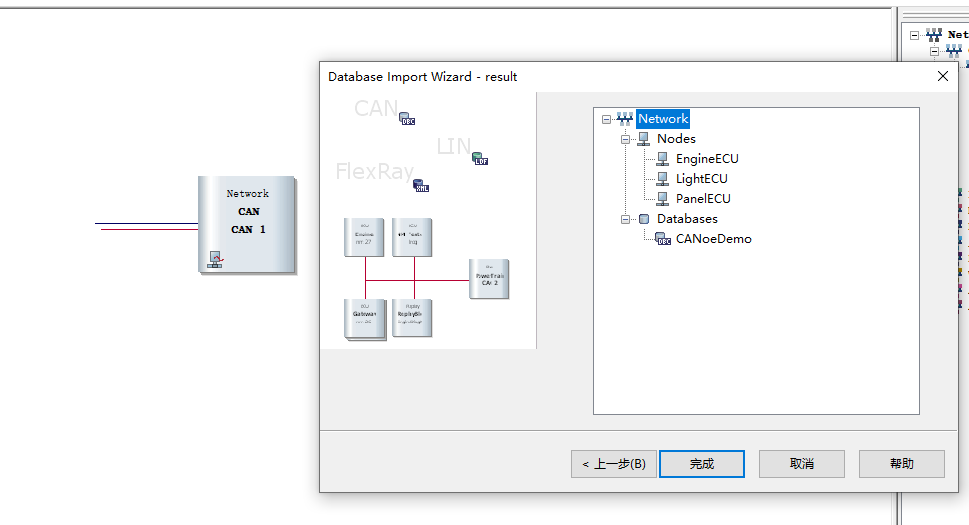Go back with 上一步(B) button
The width and height of the screenshot is (969, 525).
tap(614, 464)
